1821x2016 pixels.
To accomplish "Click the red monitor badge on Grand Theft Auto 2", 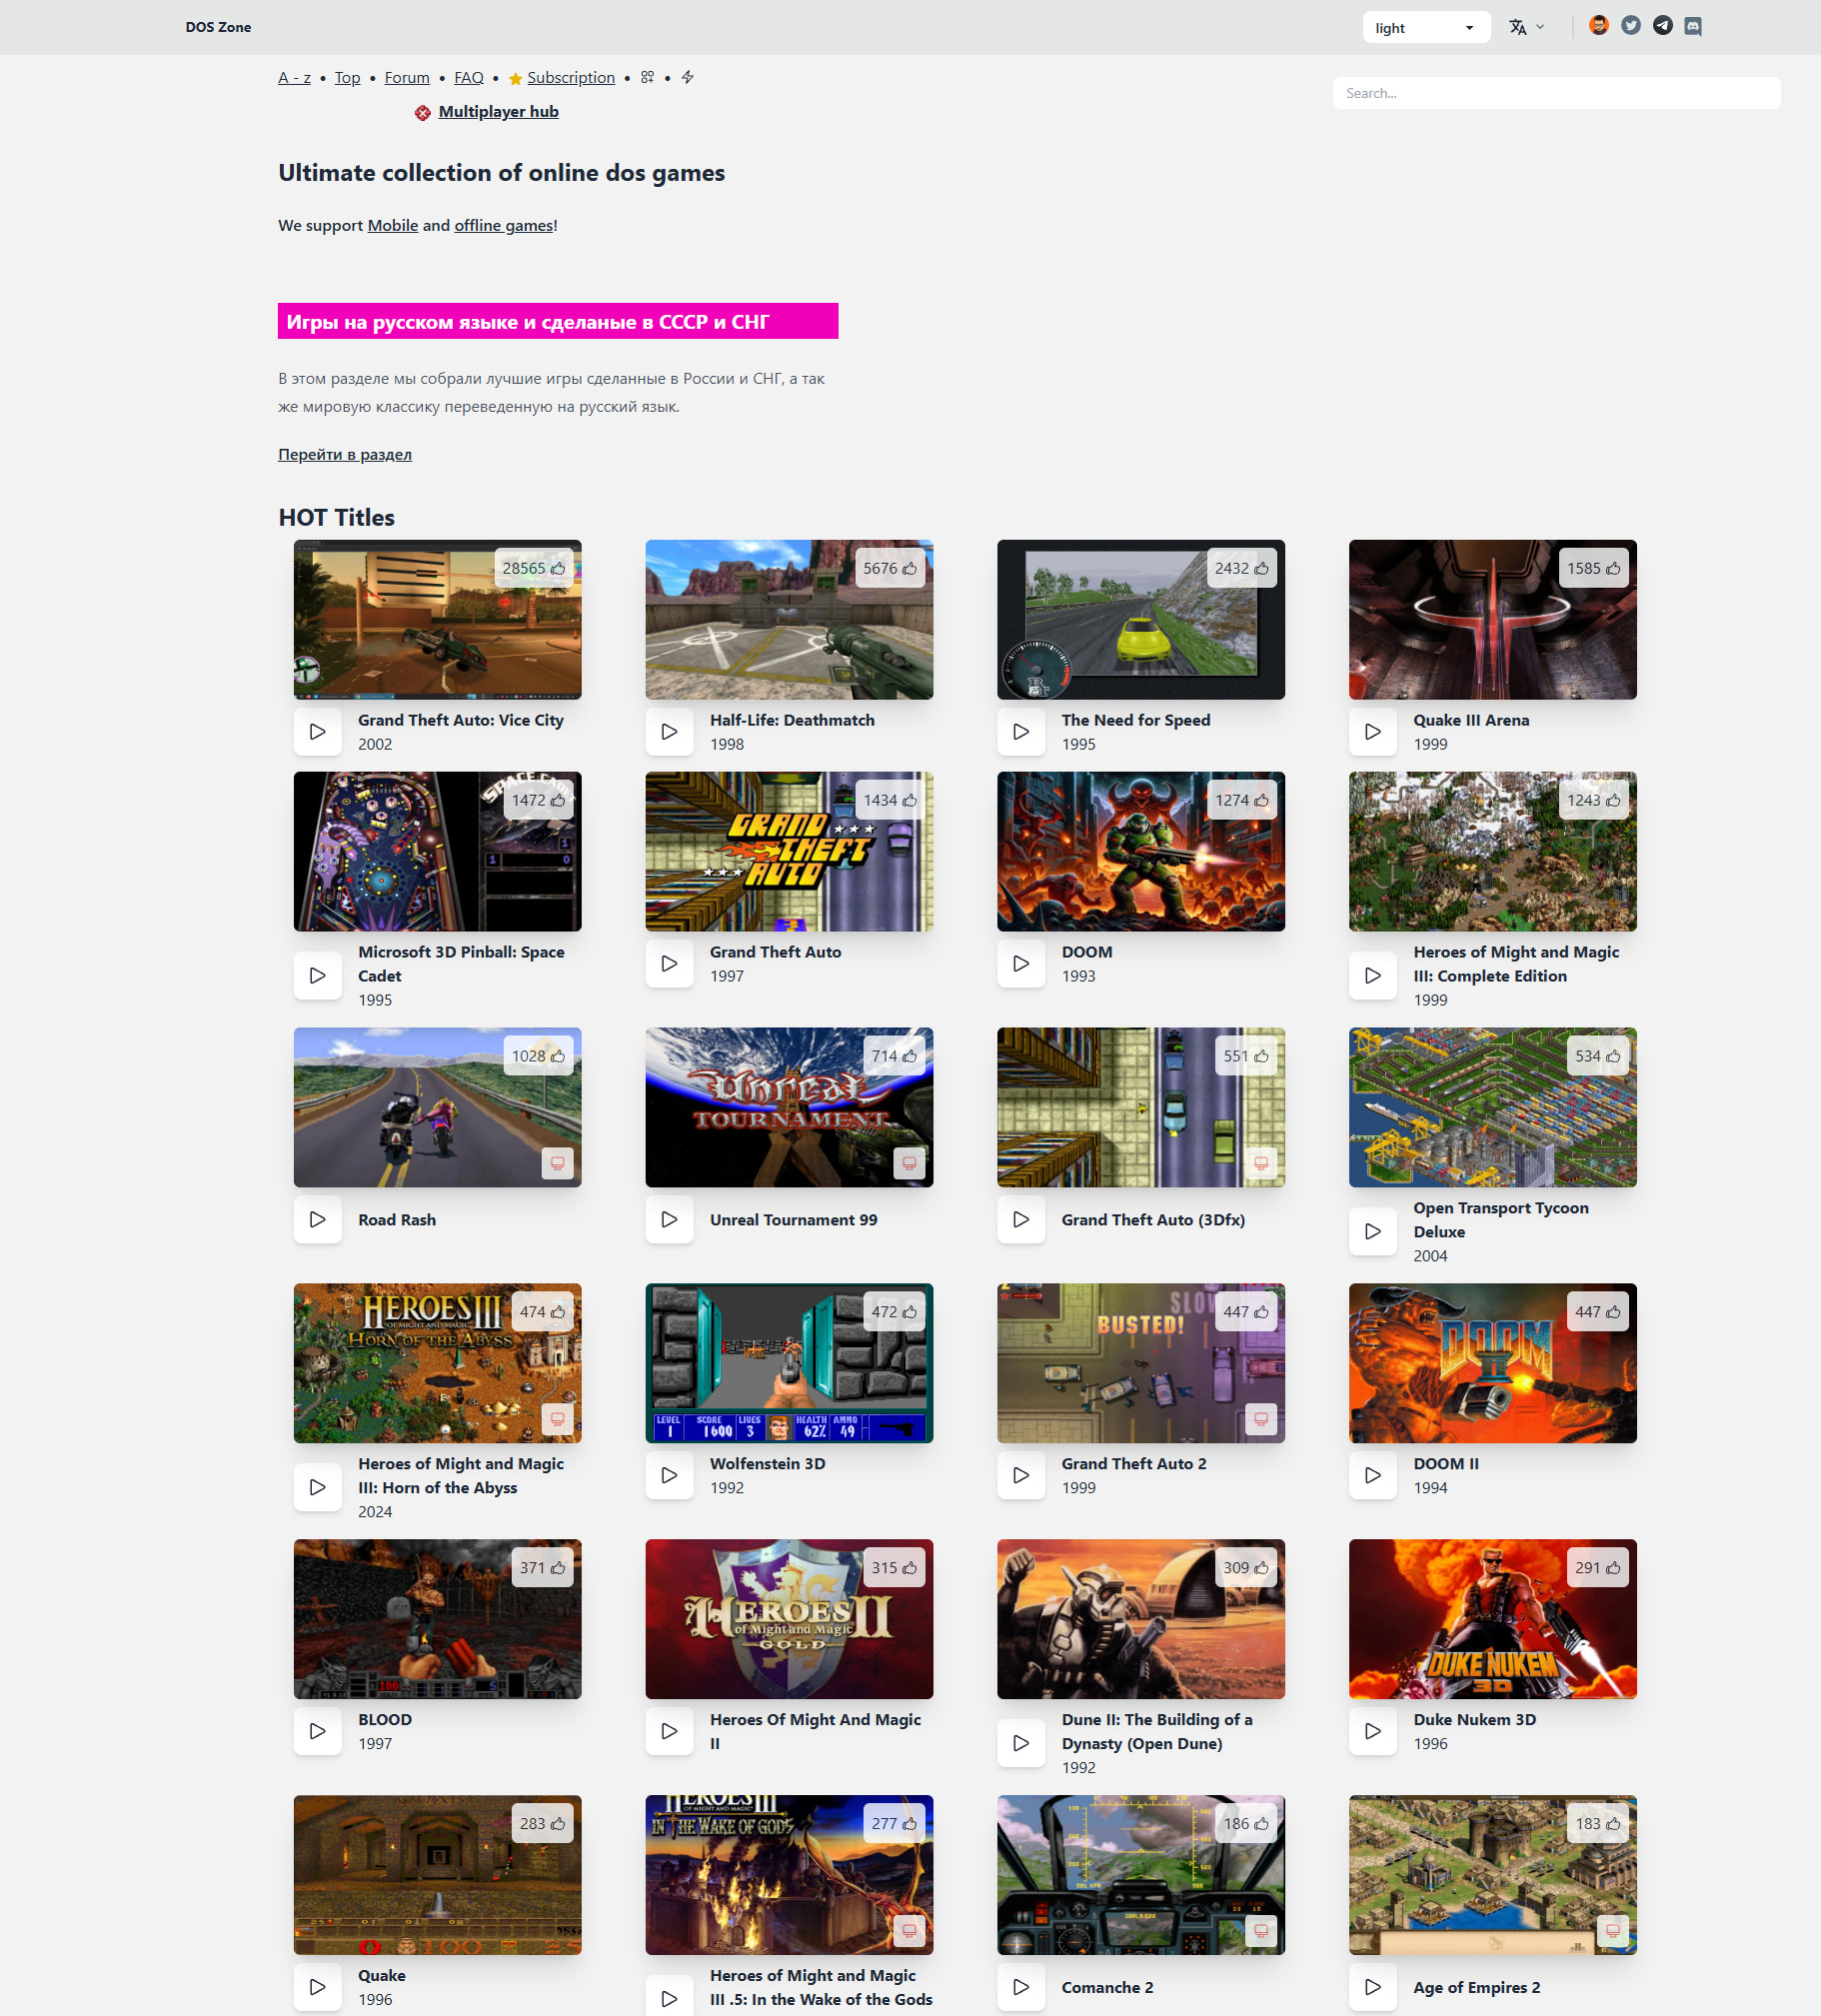I will (1261, 1420).
